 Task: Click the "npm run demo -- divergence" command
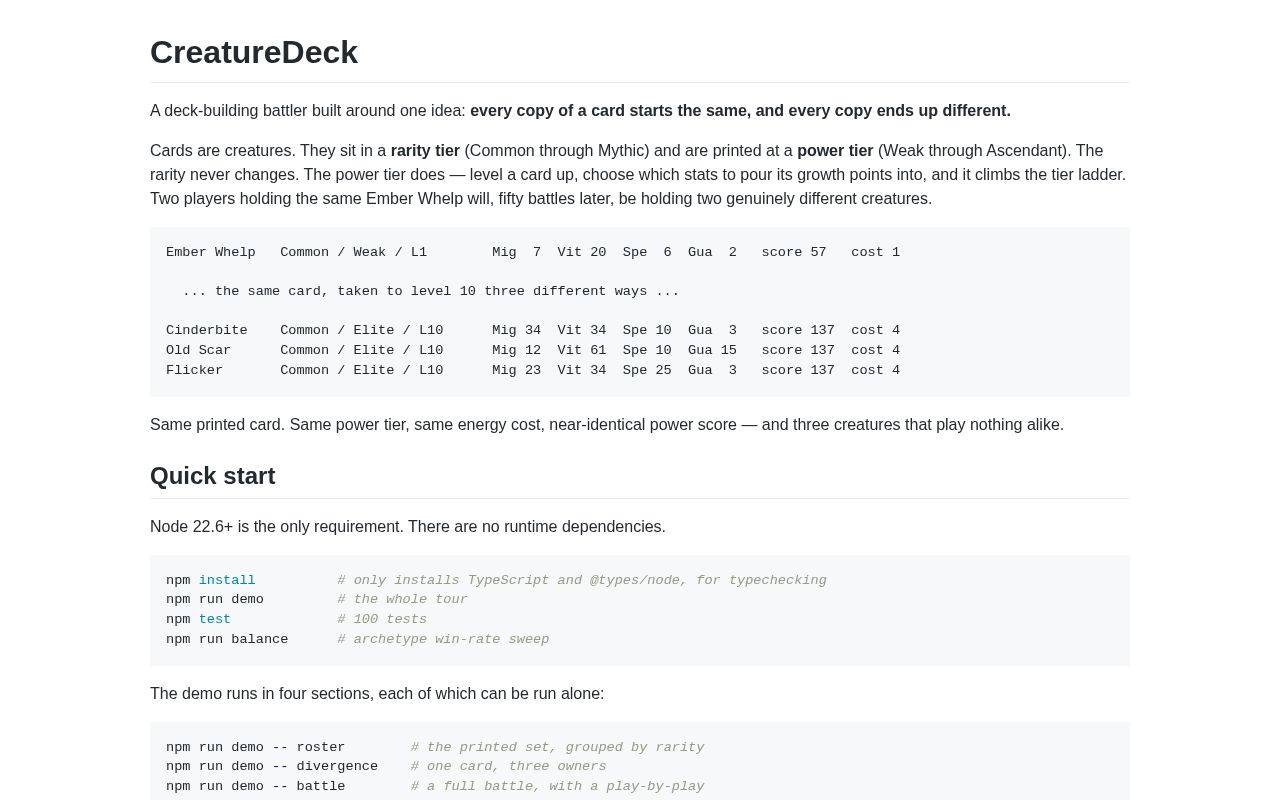tap(272, 767)
